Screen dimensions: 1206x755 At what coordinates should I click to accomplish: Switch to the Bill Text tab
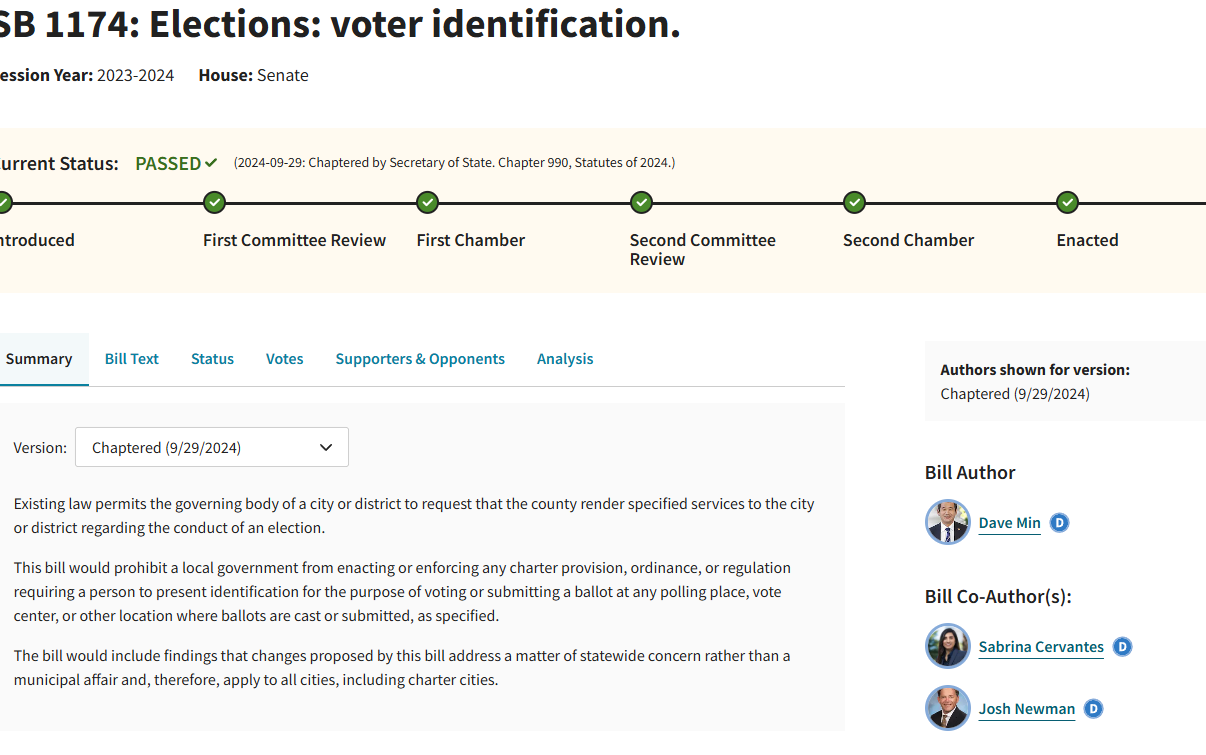pyautogui.click(x=132, y=359)
